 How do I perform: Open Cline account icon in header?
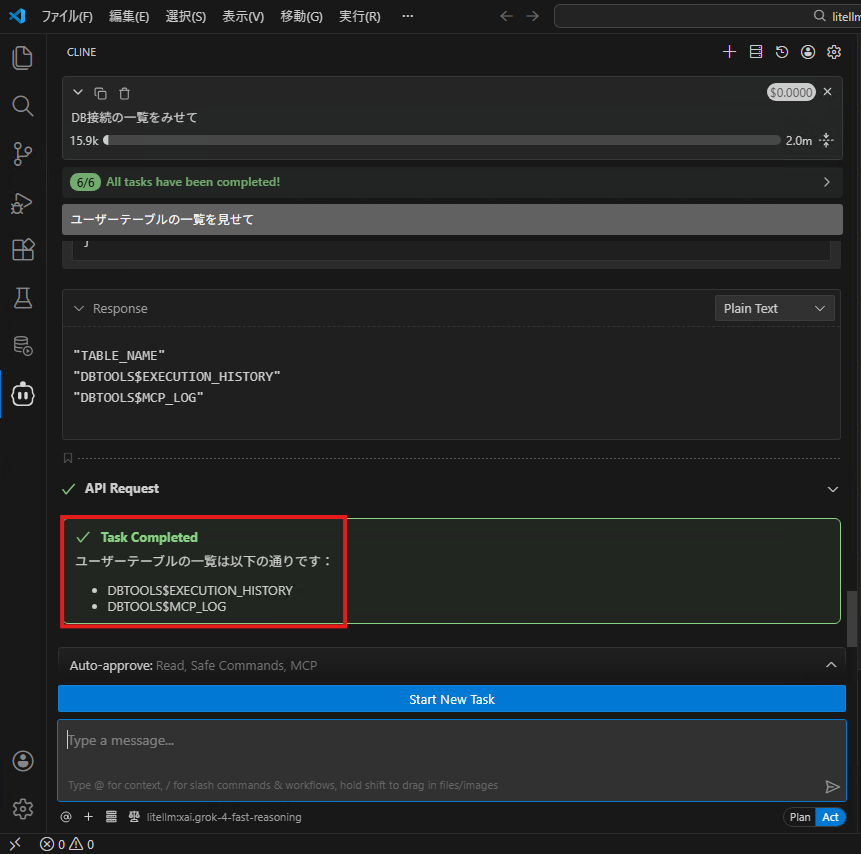(x=808, y=52)
